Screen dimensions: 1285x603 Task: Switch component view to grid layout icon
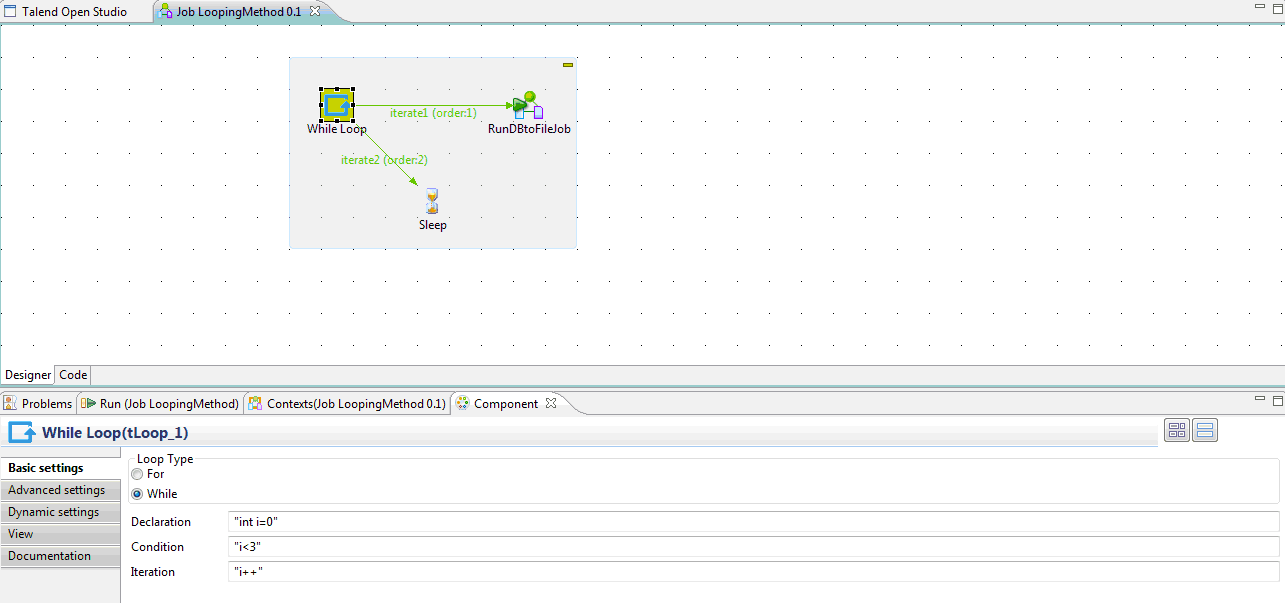point(1177,431)
